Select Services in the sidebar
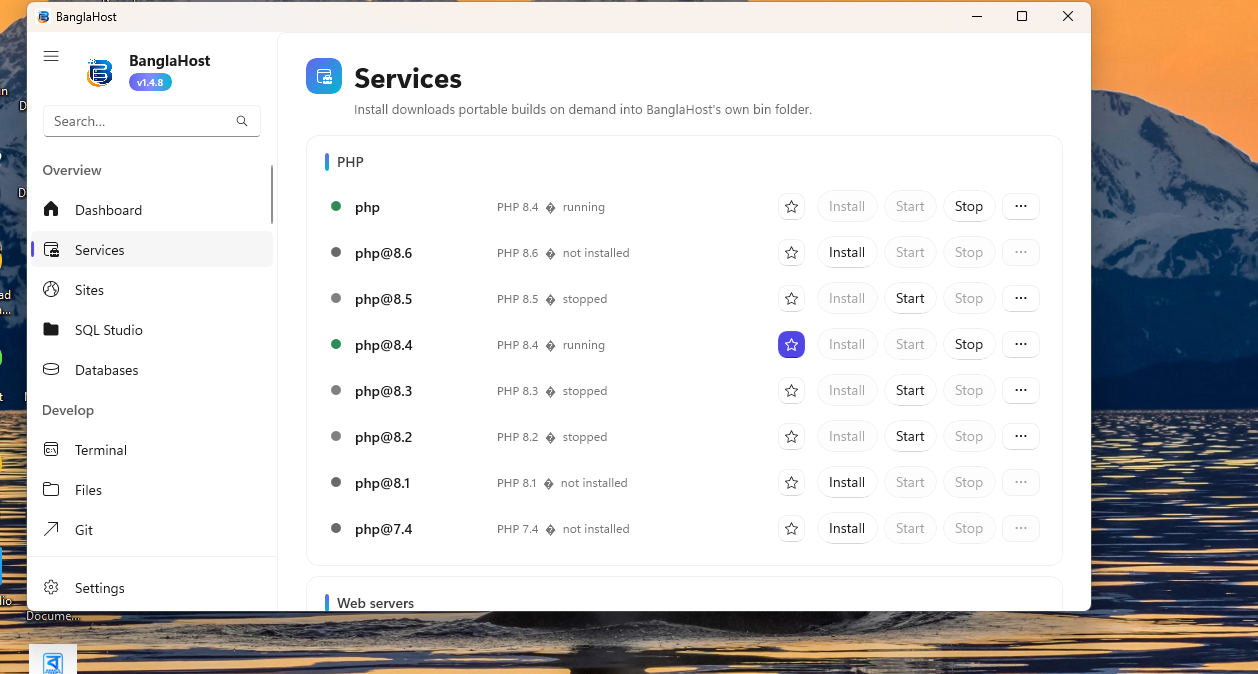 [x=152, y=249]
